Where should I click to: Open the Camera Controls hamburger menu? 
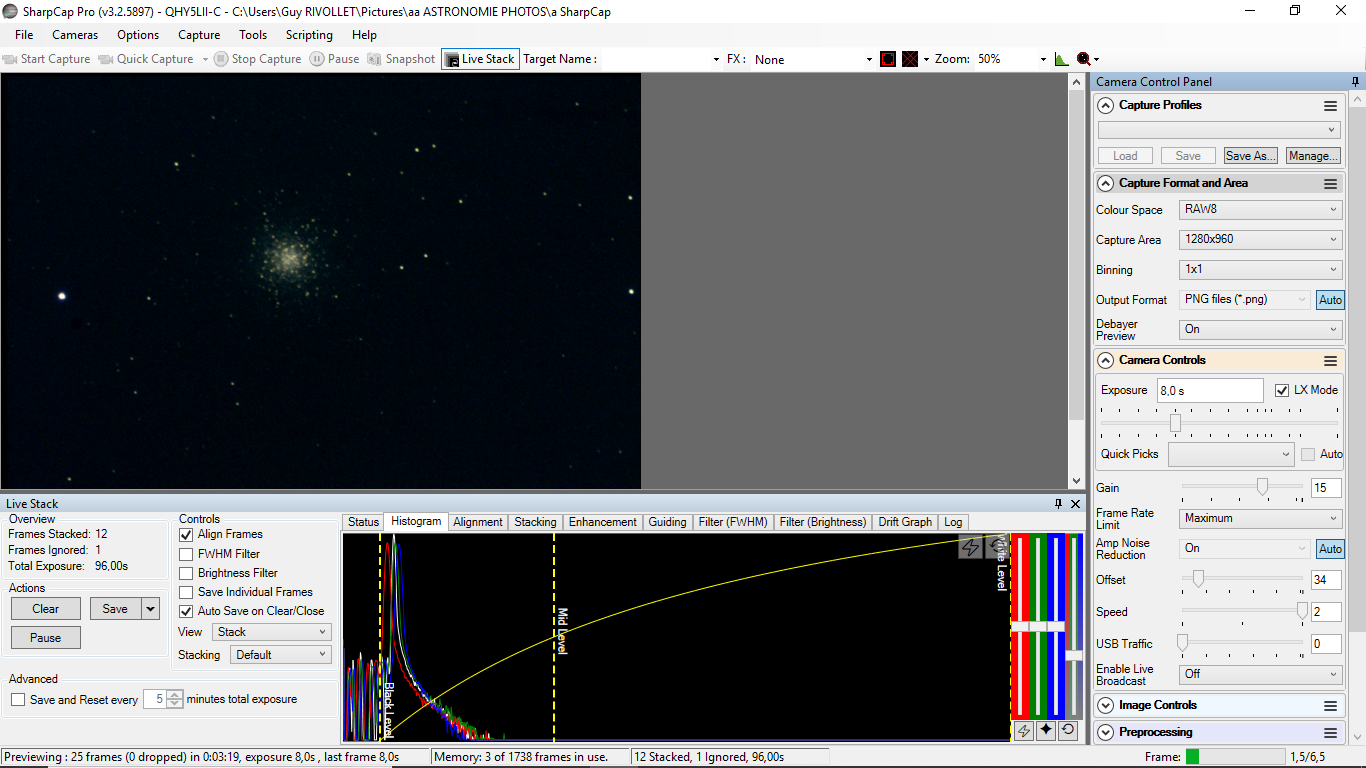(x=1330, y=361)
